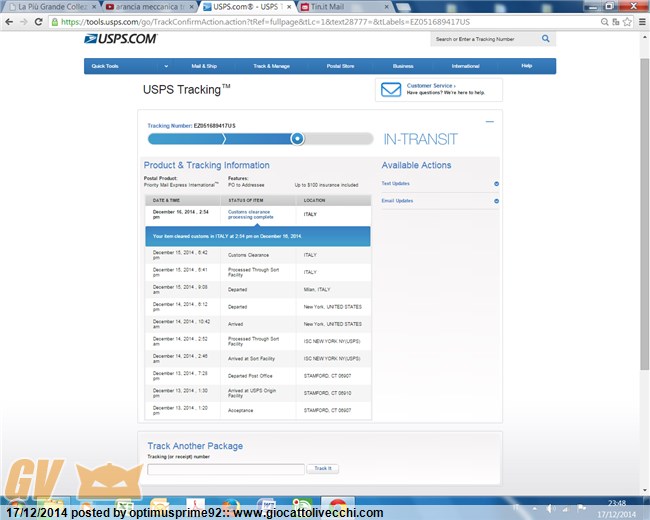Close the USPS.com tab
650x520 pixels.
[289, 7]
